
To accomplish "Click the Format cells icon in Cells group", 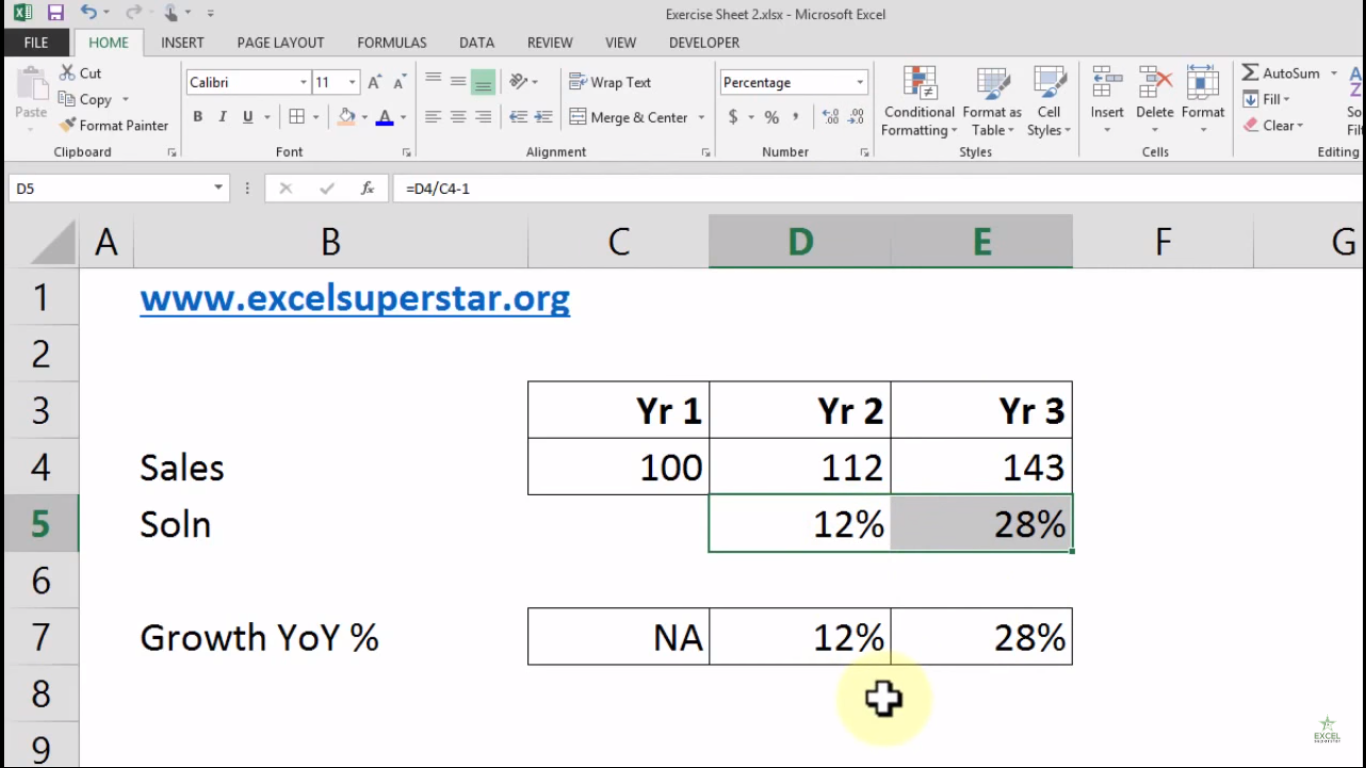I will pyautogui.click(x=1203, y=84).
